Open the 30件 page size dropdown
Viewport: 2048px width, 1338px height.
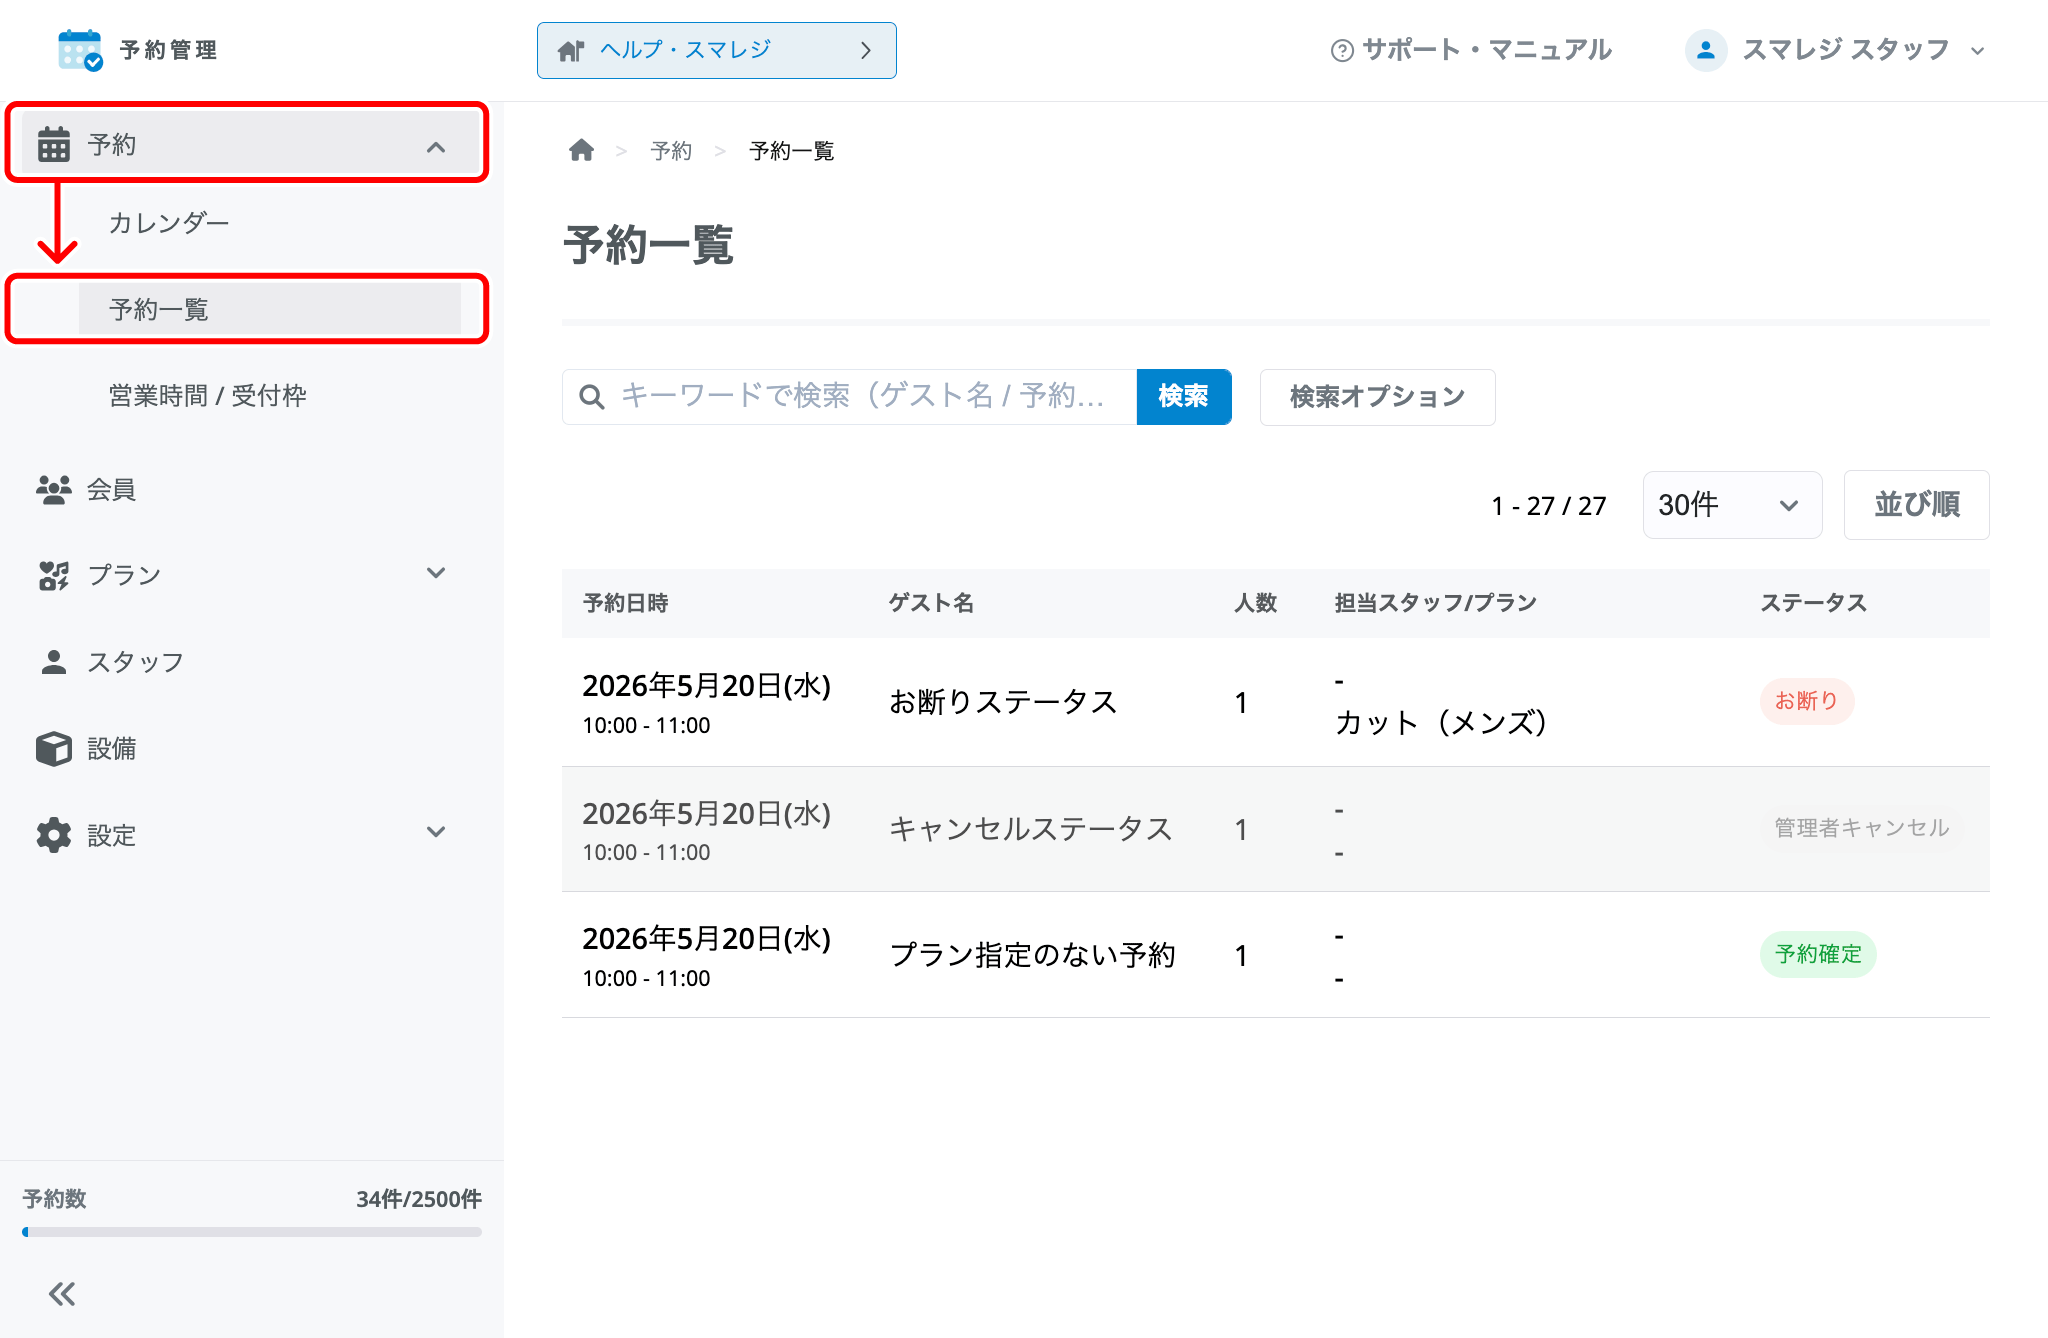point(1732,505)
